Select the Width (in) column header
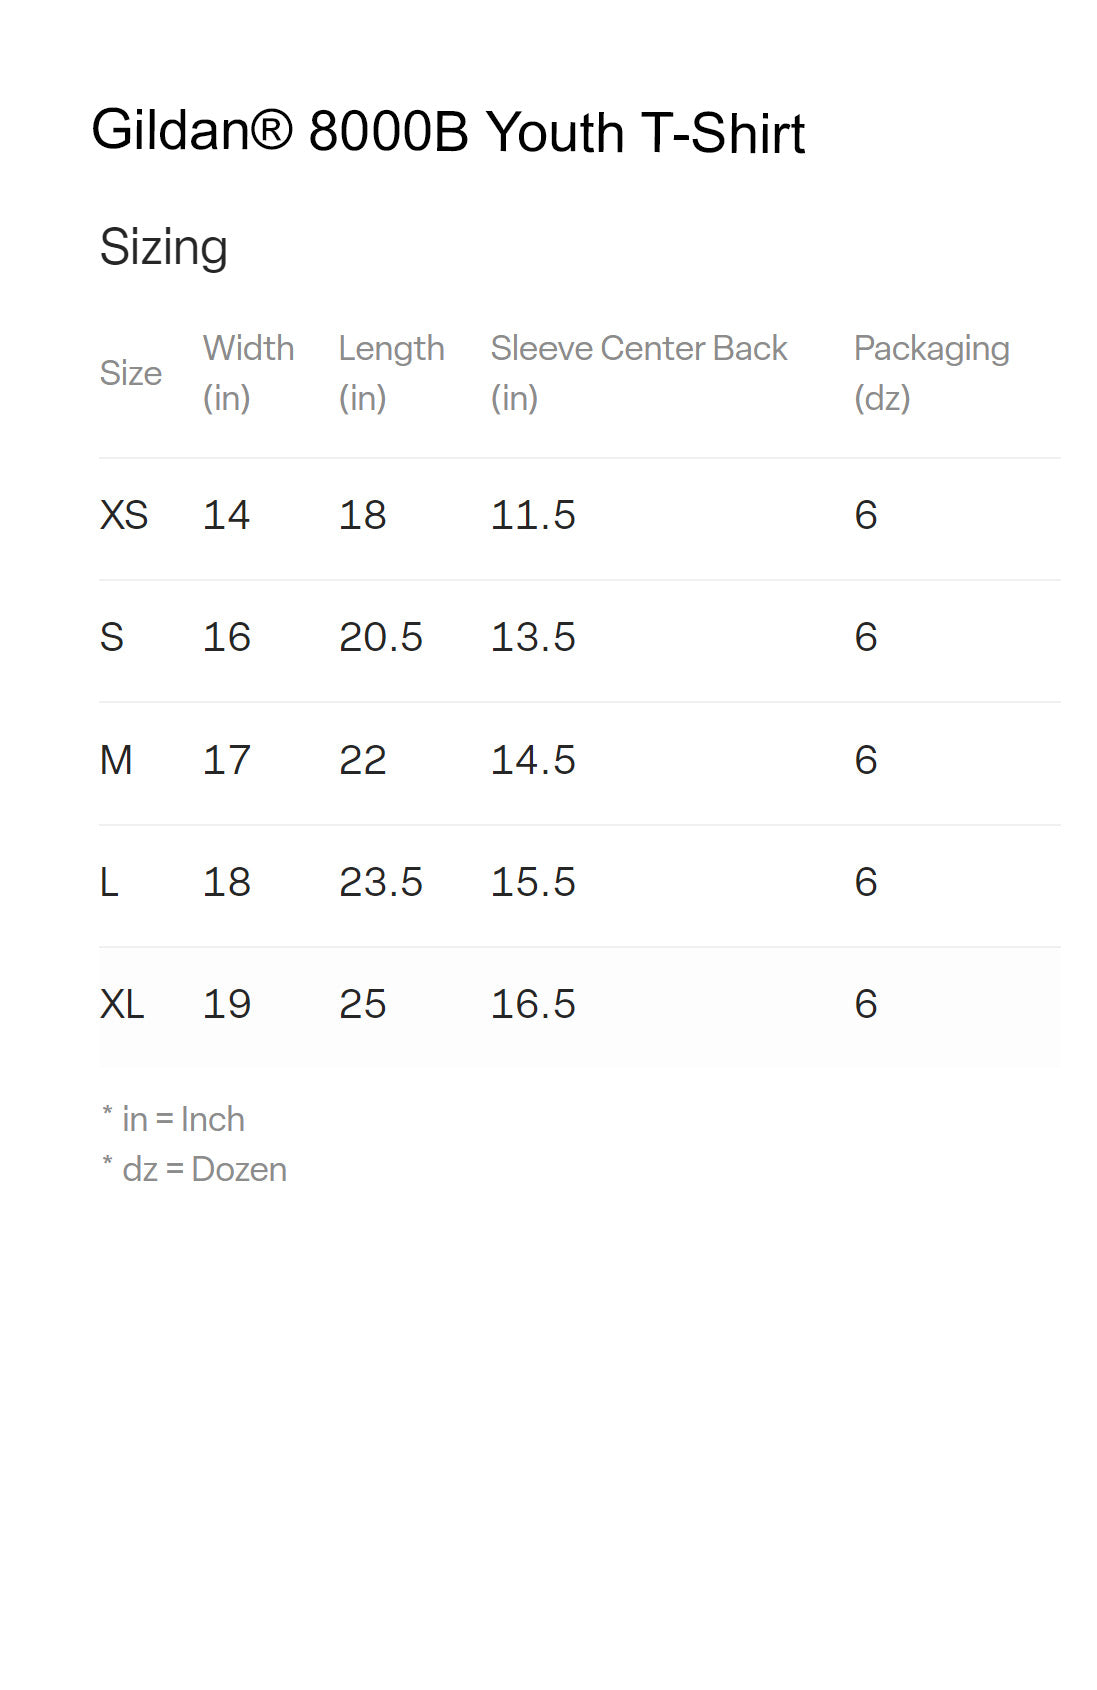The width and height of the screenshot is (1097, 1690). point(248,372)
